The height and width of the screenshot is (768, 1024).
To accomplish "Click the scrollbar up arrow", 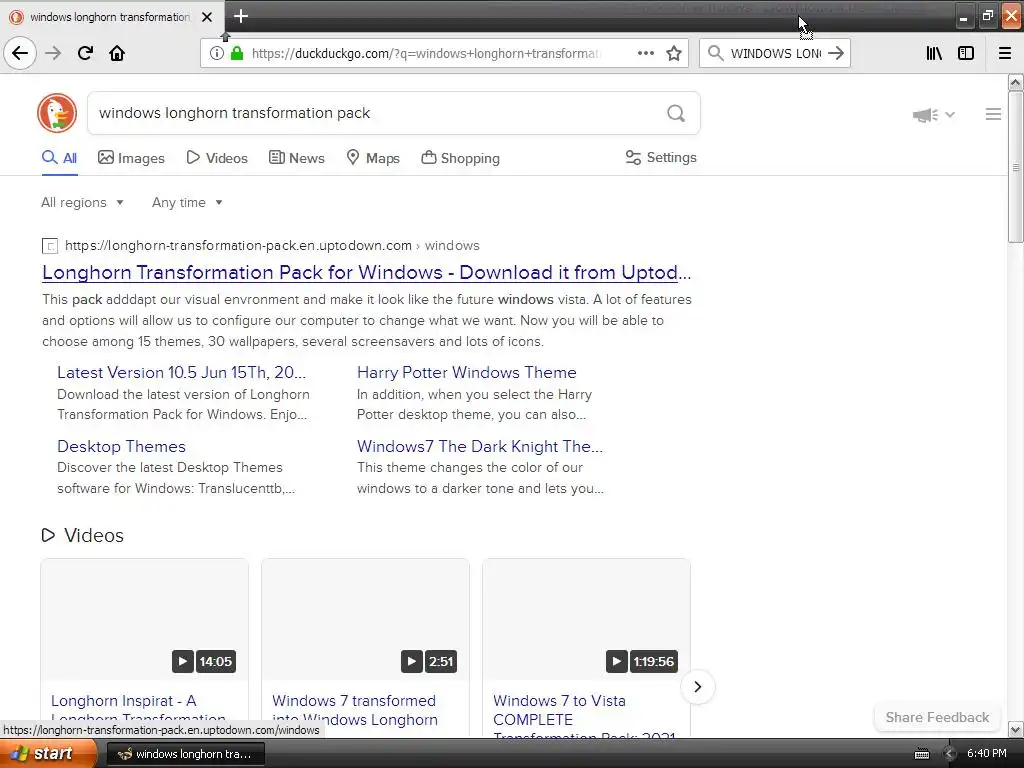I will (x=1015, y=82).
